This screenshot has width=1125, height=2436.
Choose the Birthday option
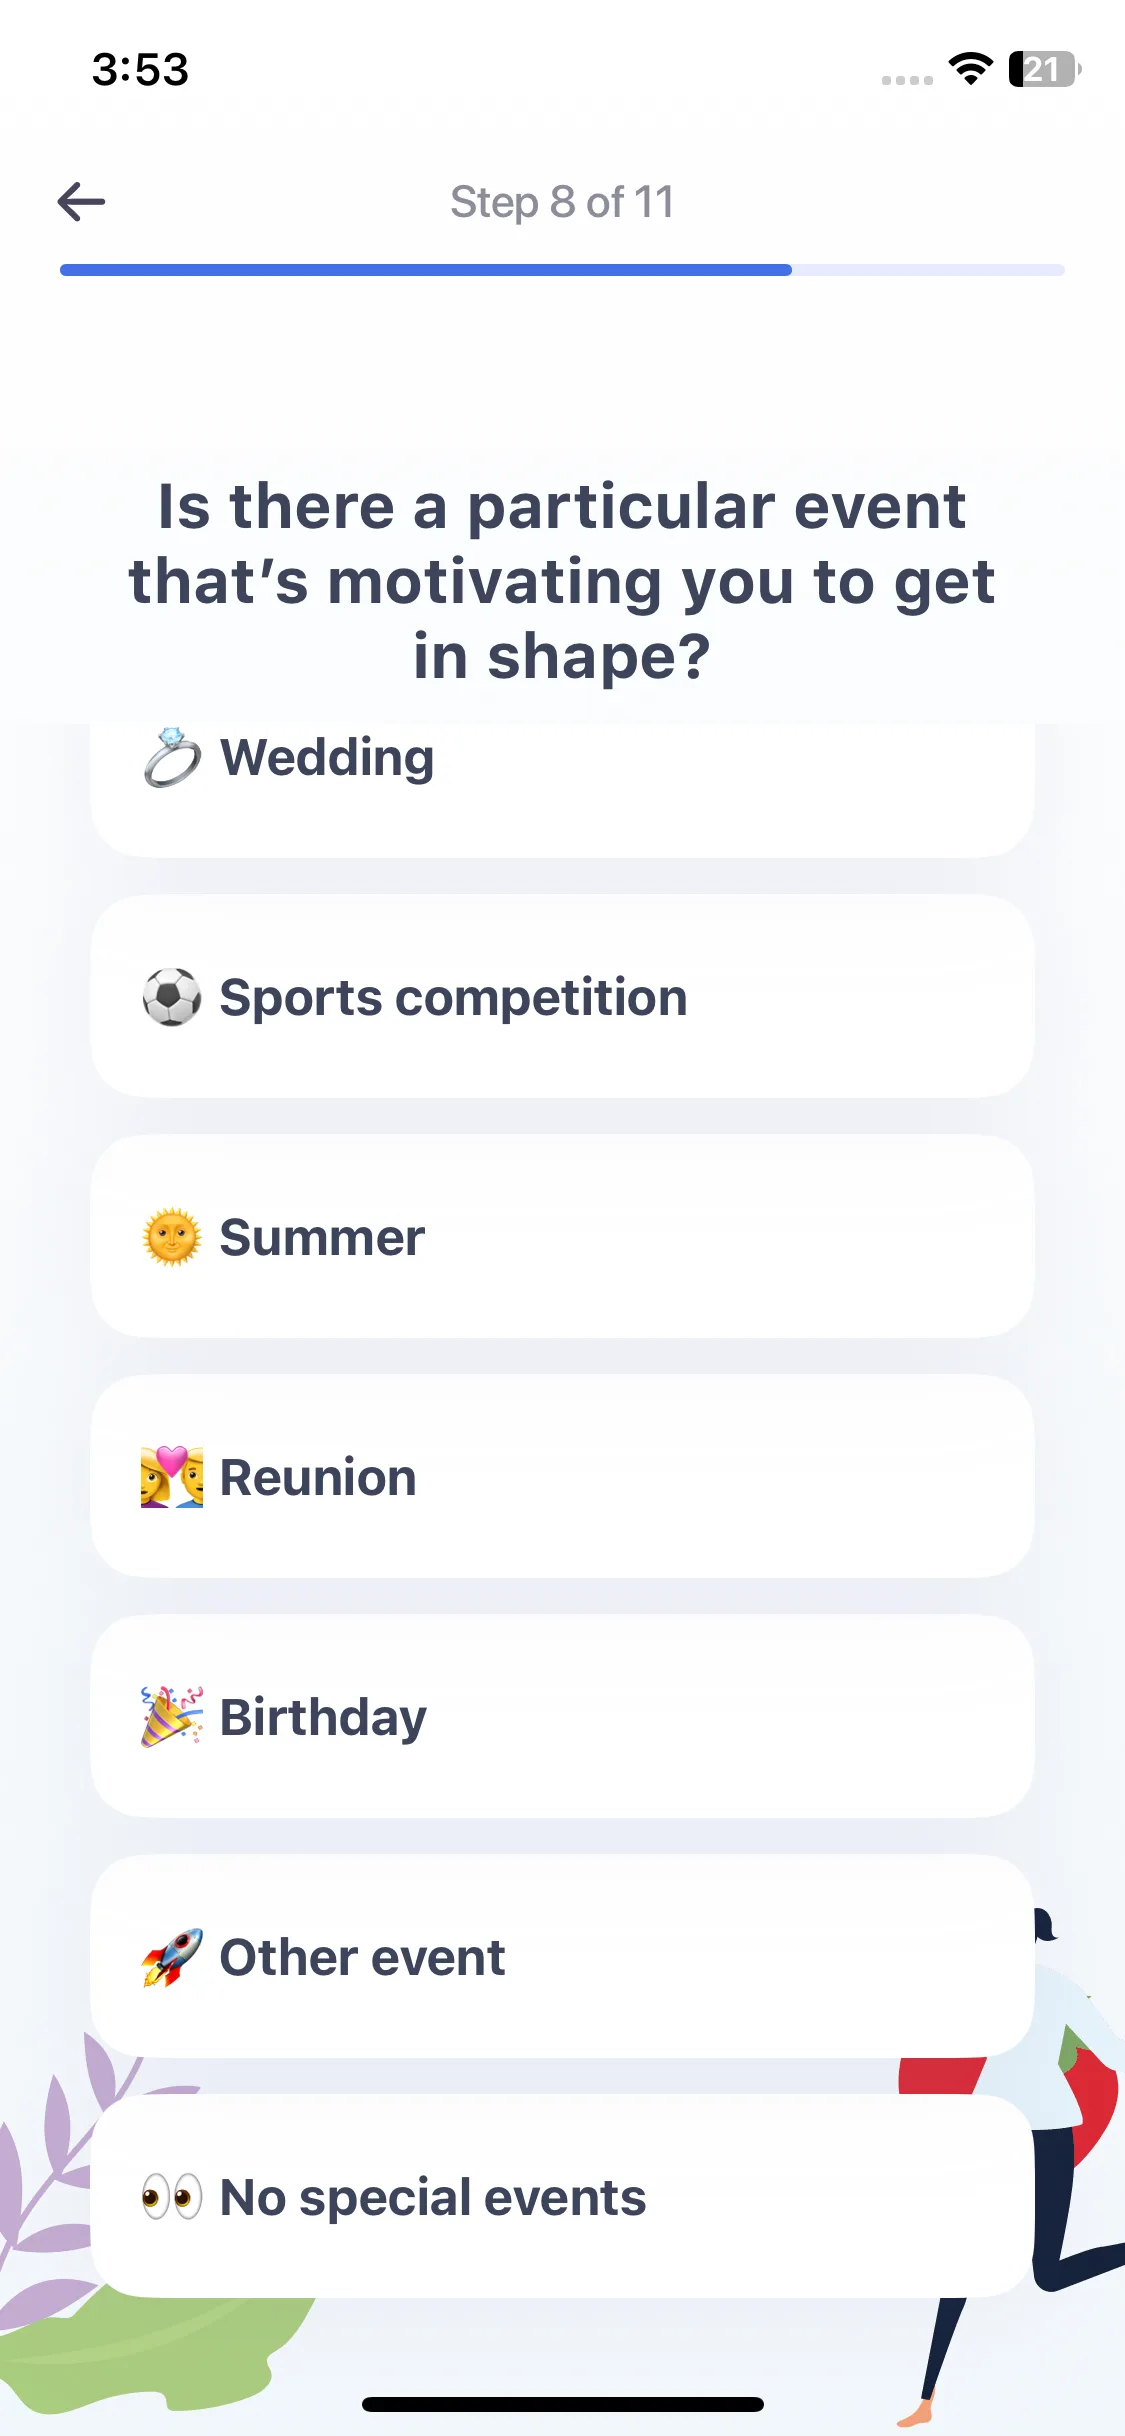(x=562, y=1717)
